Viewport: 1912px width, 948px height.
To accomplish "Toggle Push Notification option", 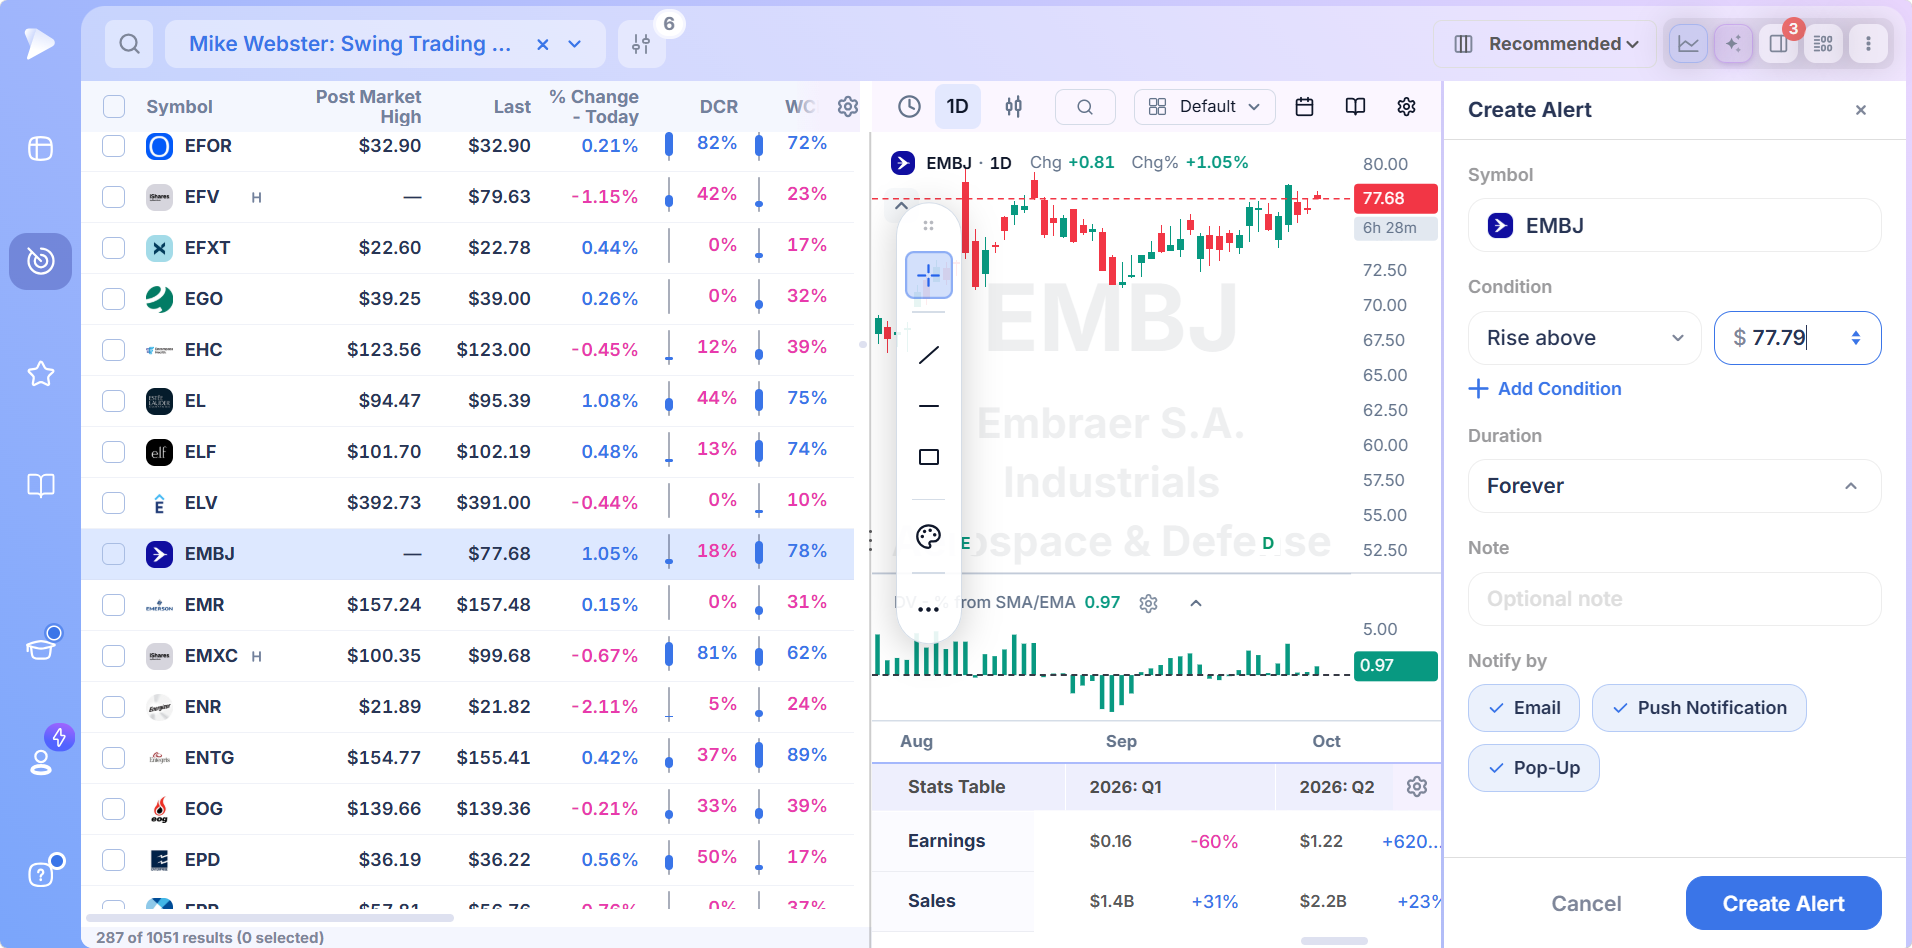I will (1698, 708).
